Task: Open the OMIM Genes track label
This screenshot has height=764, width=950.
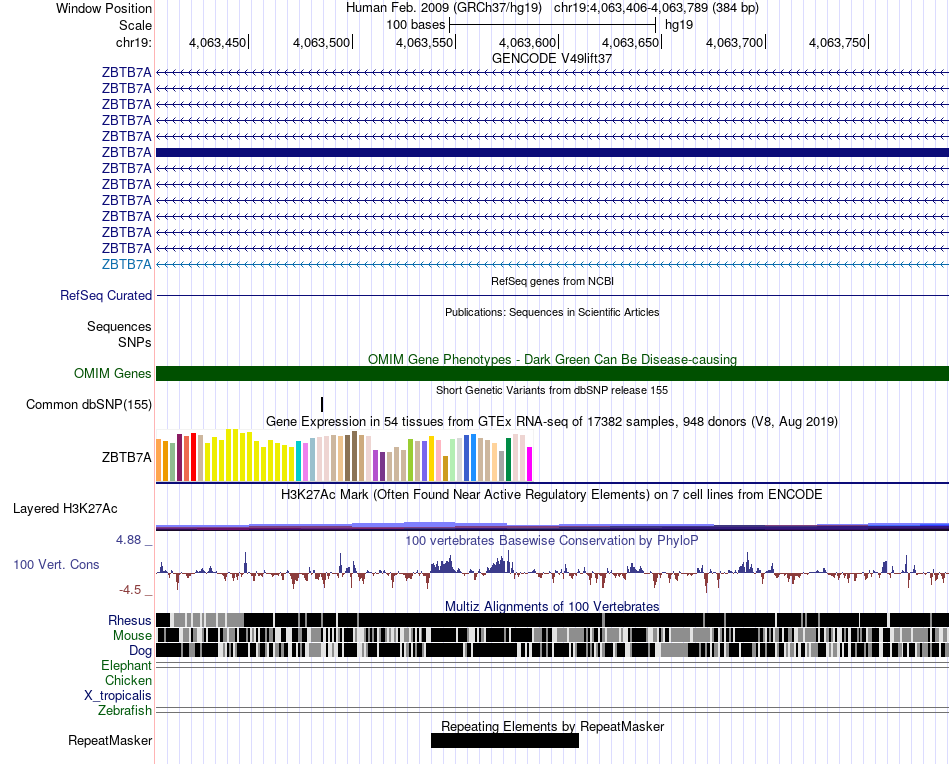Action: [x=112, y=374]
